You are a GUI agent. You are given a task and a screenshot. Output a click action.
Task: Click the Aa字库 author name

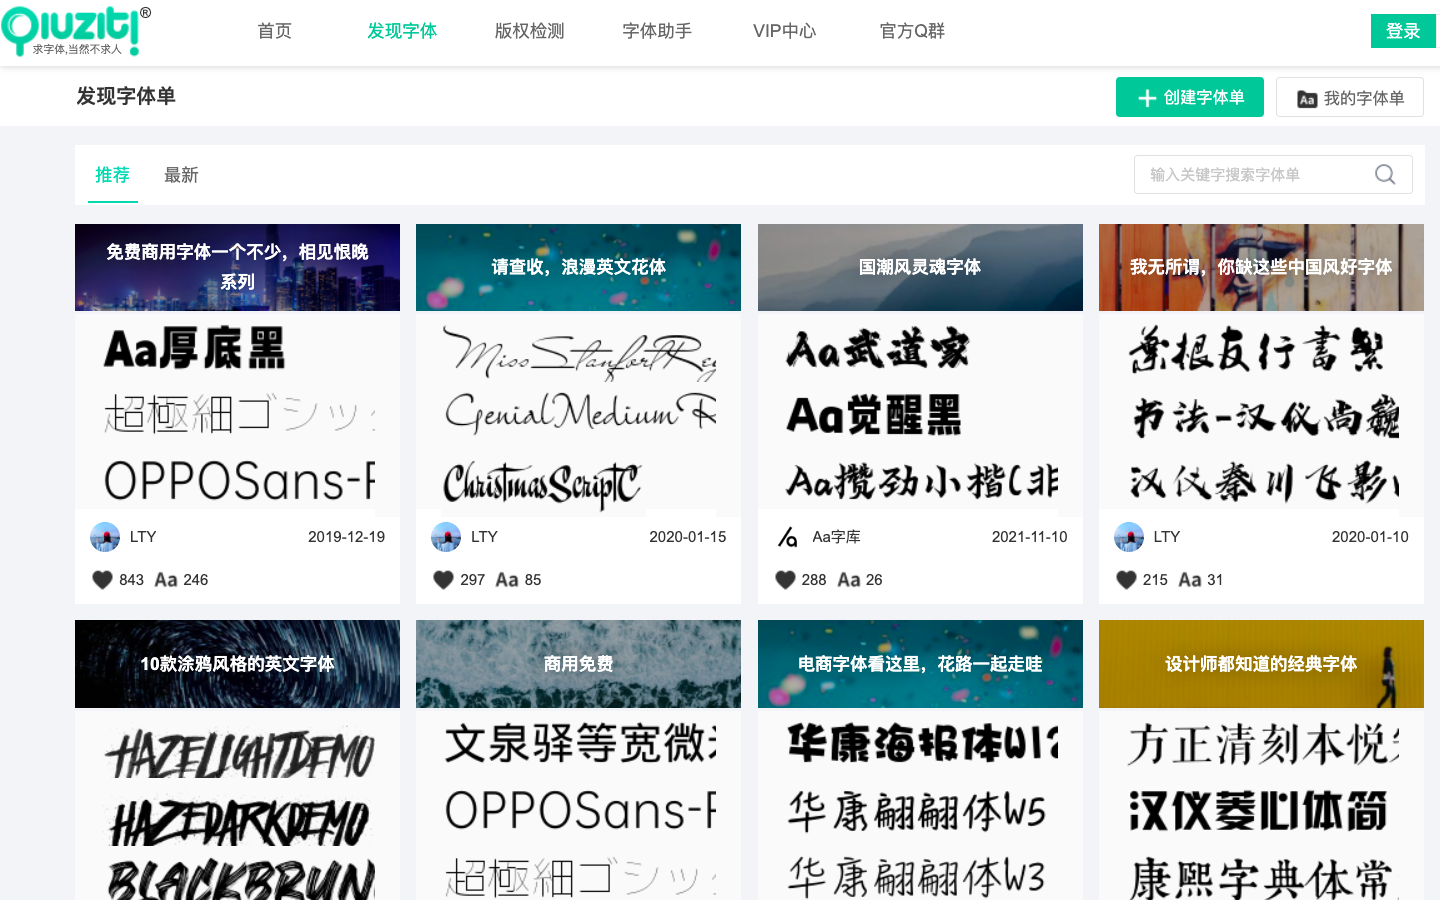836,537
